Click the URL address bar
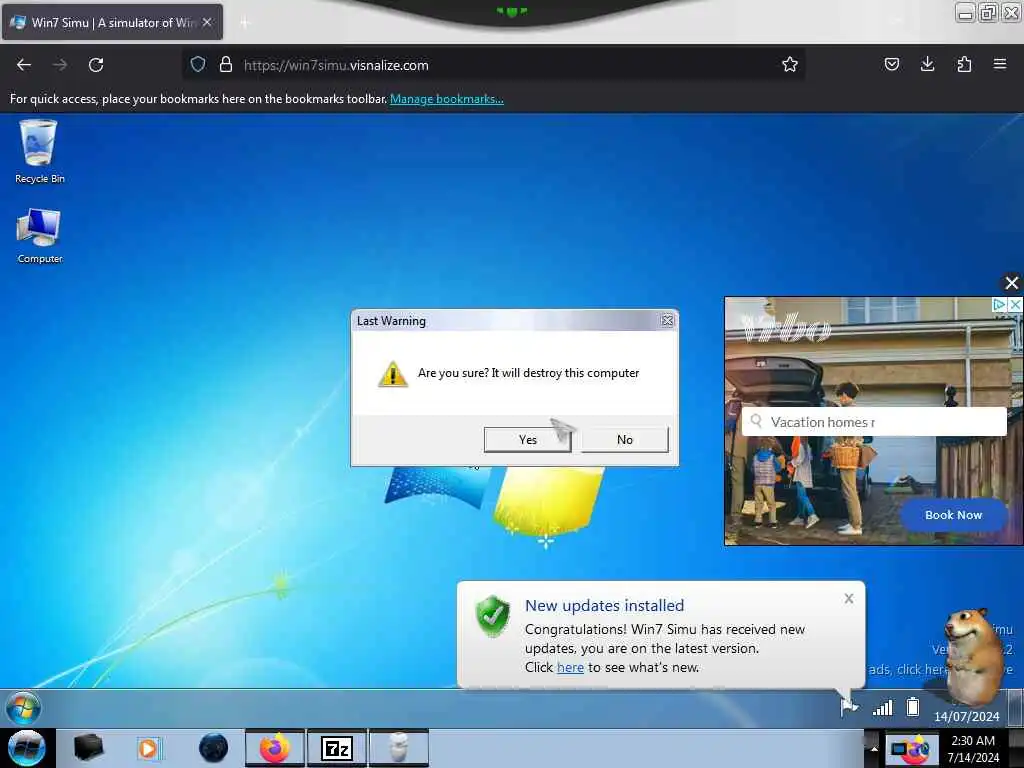 [x=496, y=65]
